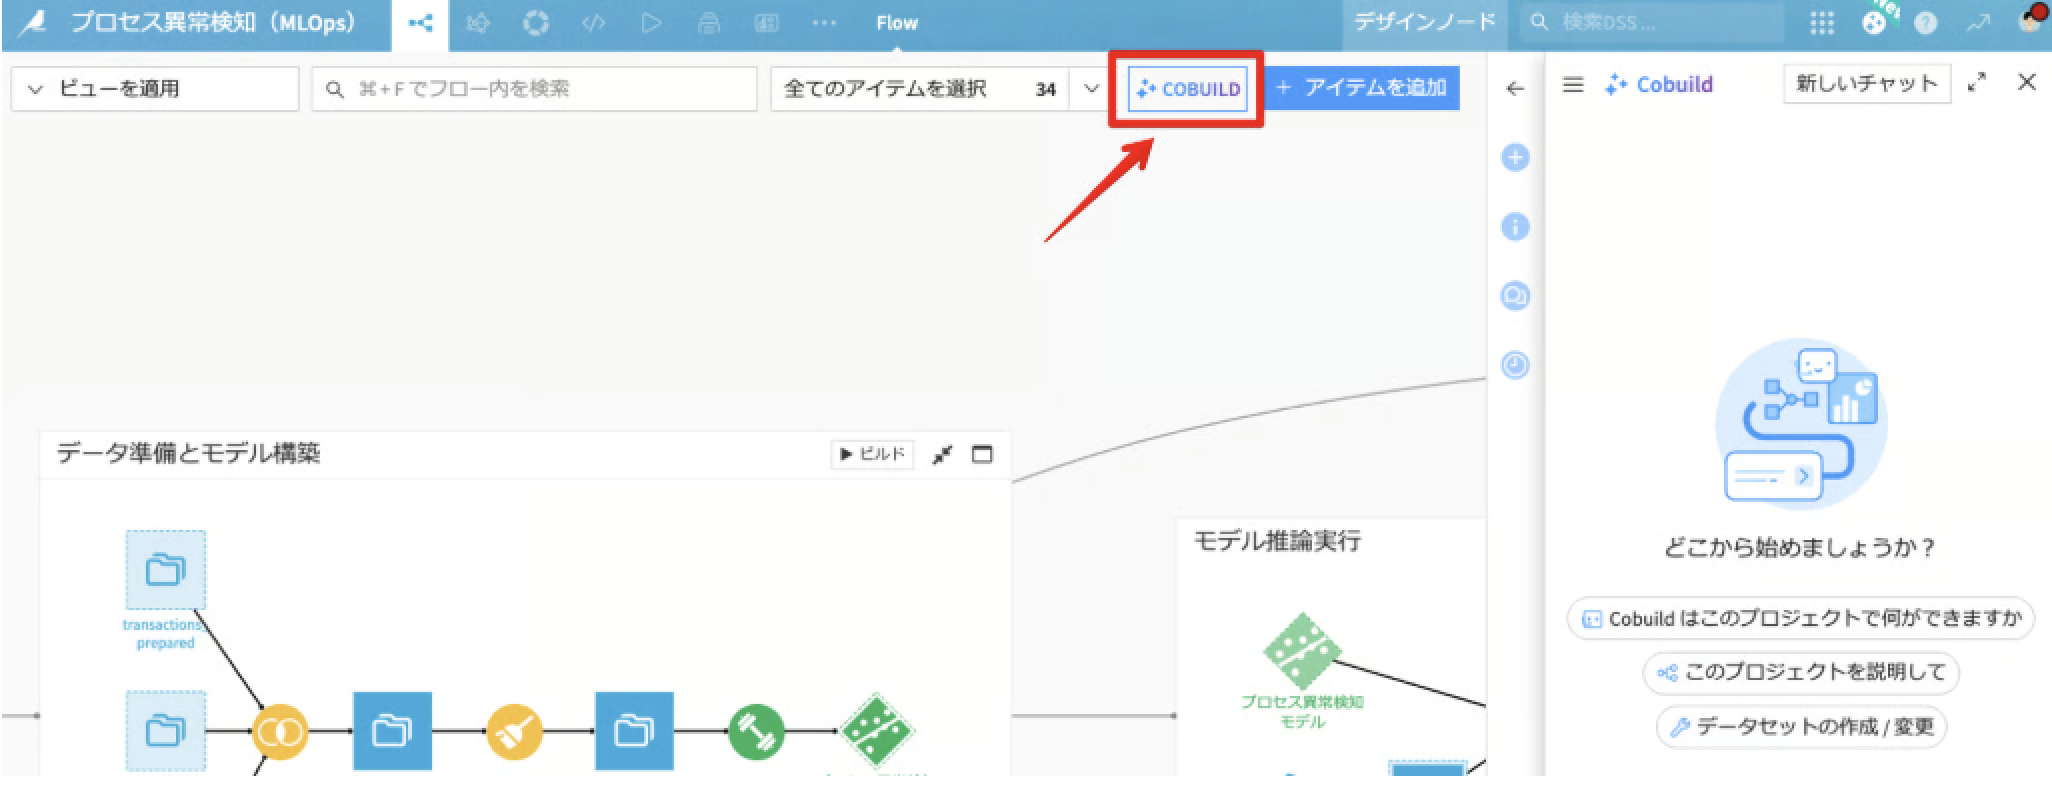Image resolution: width=2052 pixels, height=794 pixels.
Task: Click the left arrow above the right sidebar
Action: click(1515, 89)
